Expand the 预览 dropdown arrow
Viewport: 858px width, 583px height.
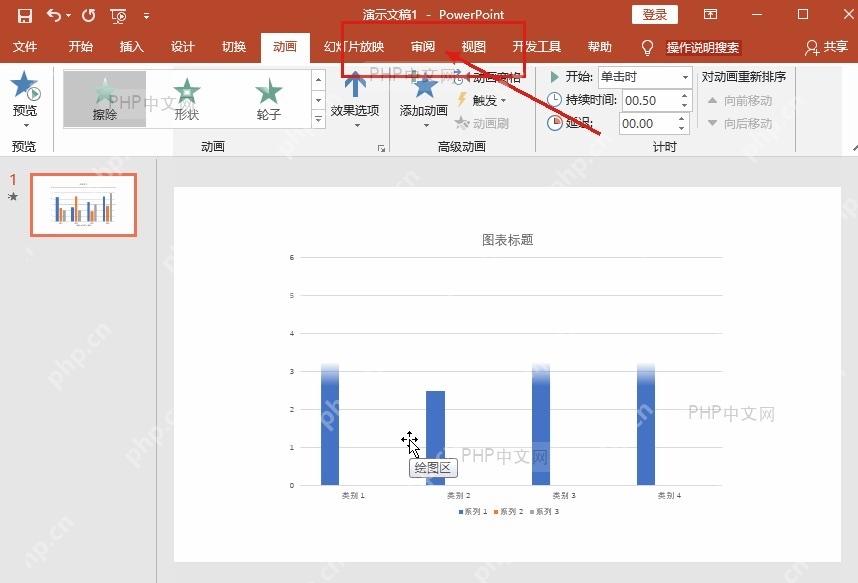26,125
